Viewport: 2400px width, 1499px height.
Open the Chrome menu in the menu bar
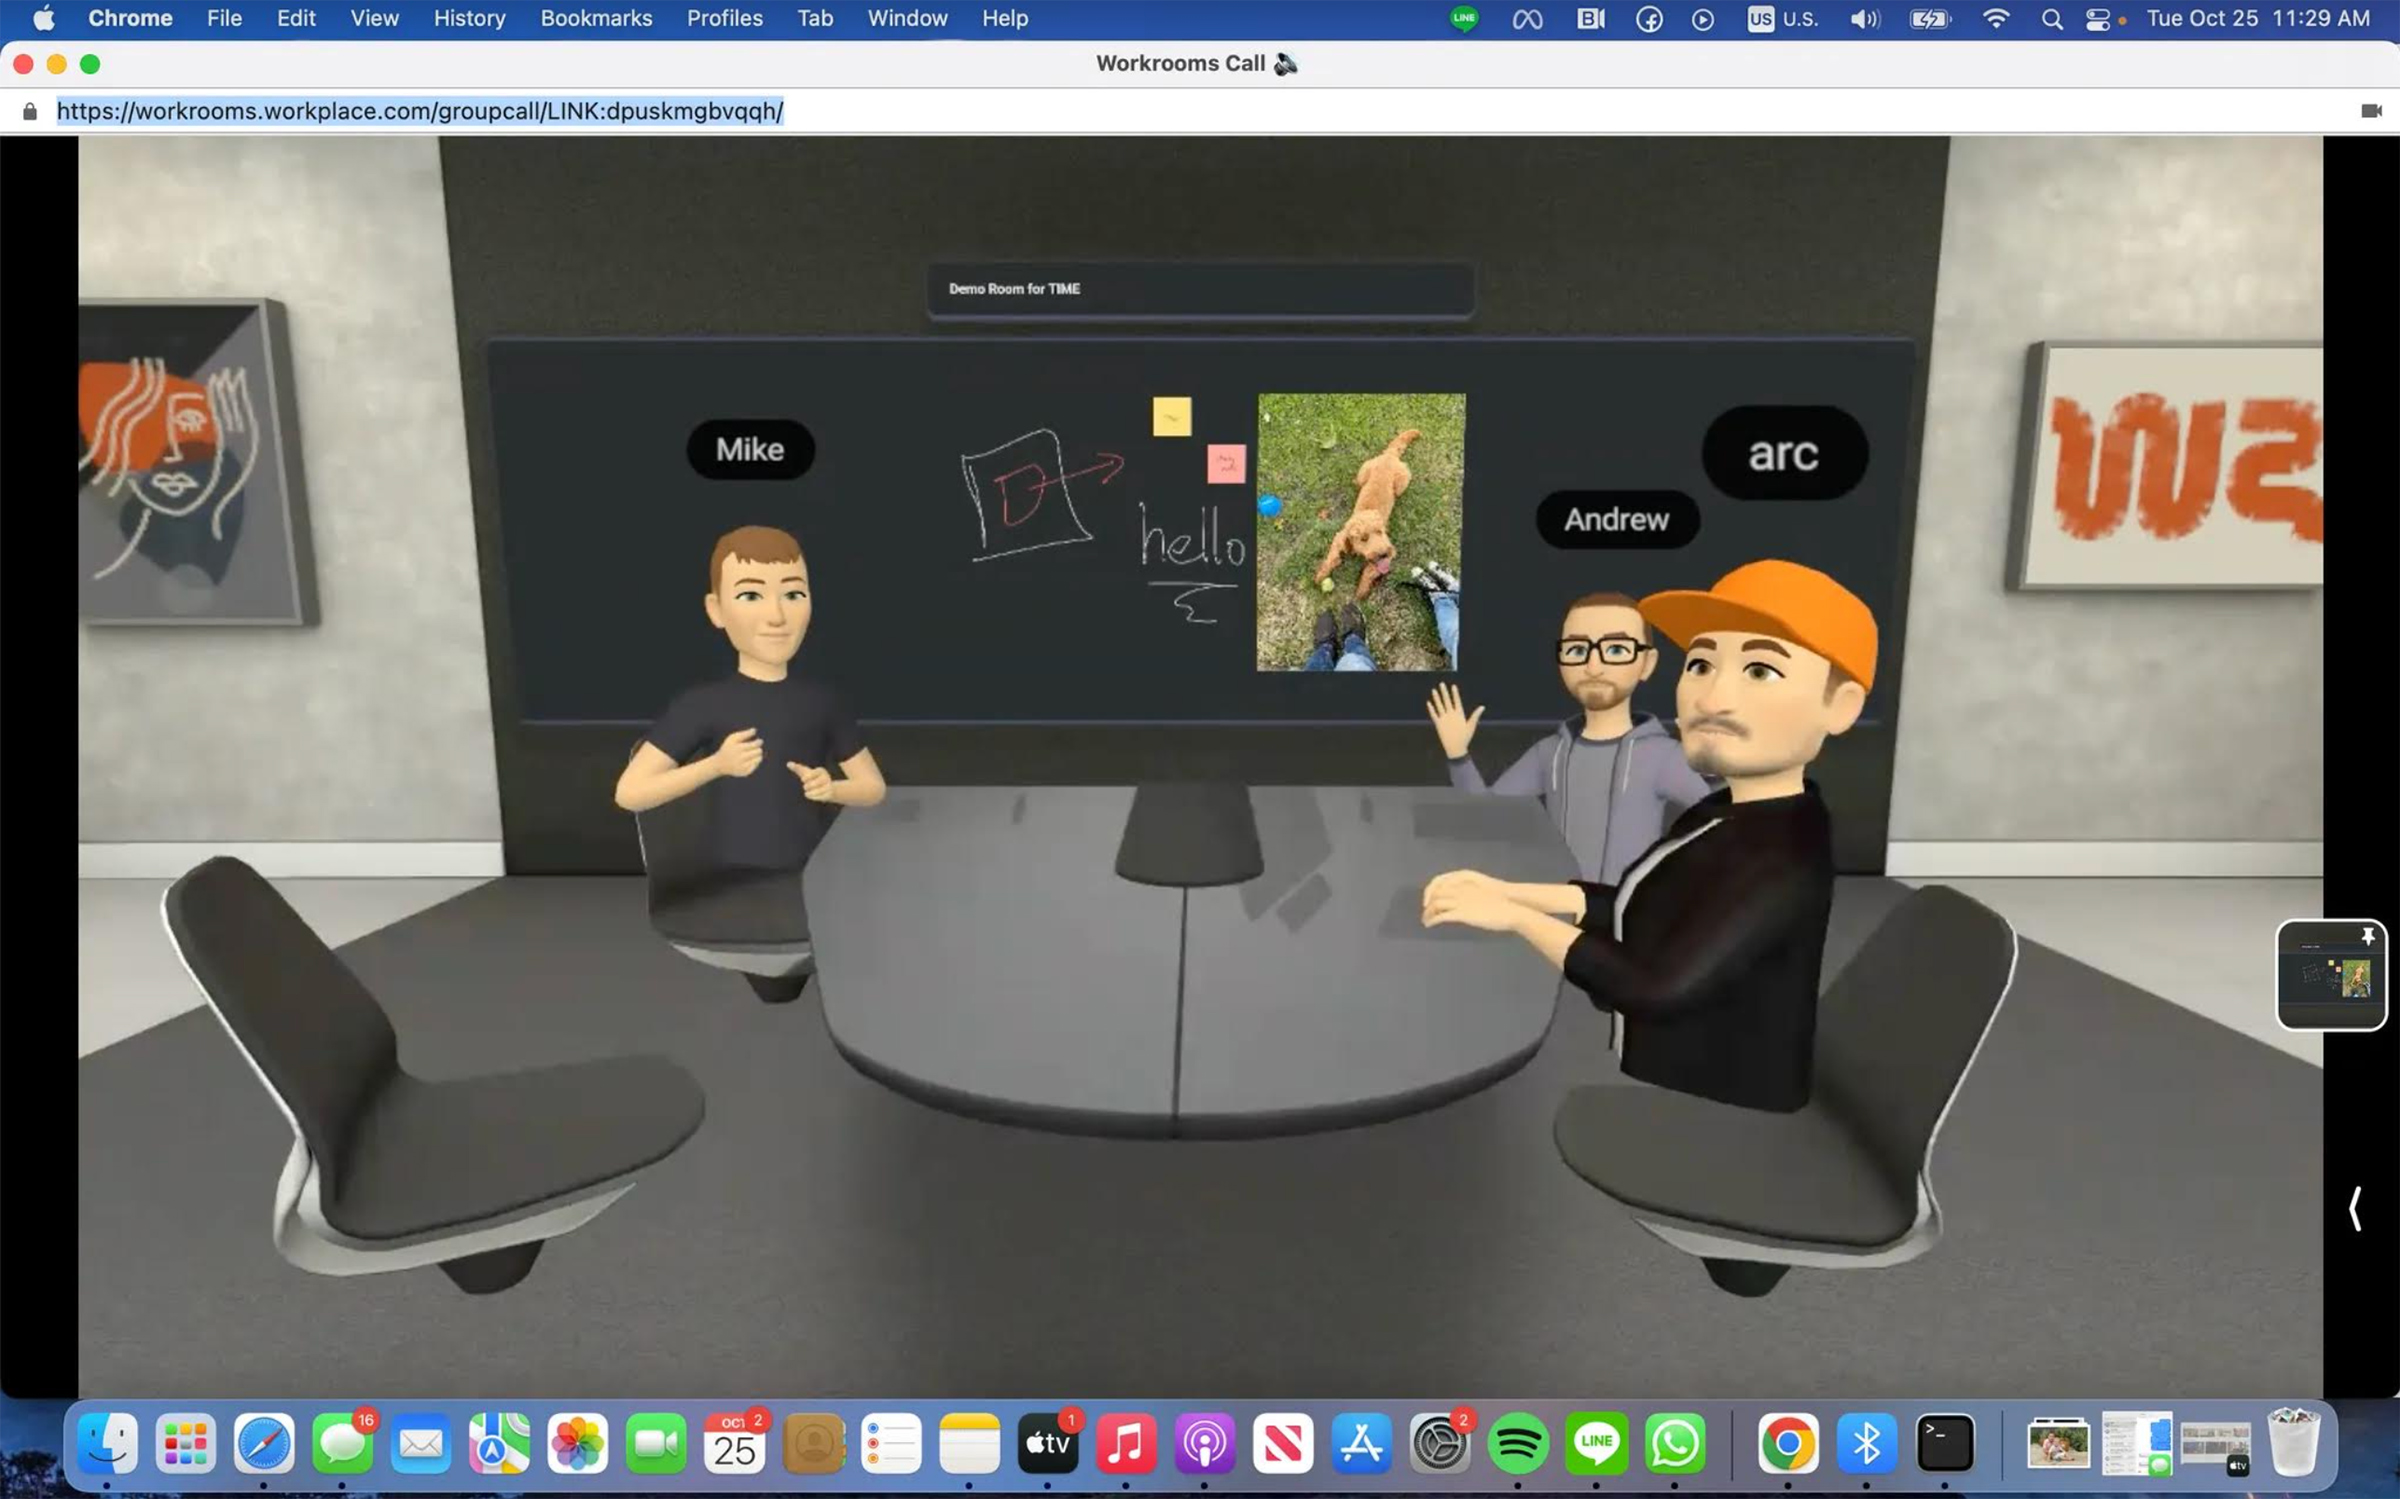tap(130, 18)
